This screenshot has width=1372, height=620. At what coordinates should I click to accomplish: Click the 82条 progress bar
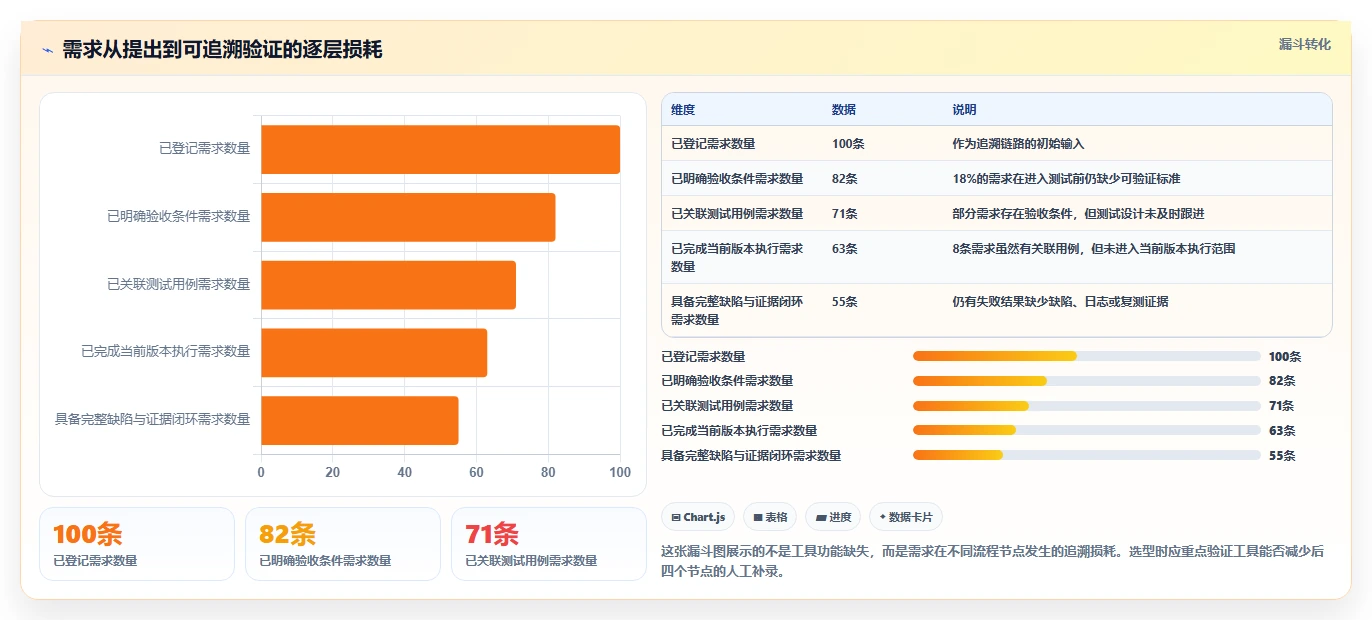pyautogui.click(x=1087, y=381)
